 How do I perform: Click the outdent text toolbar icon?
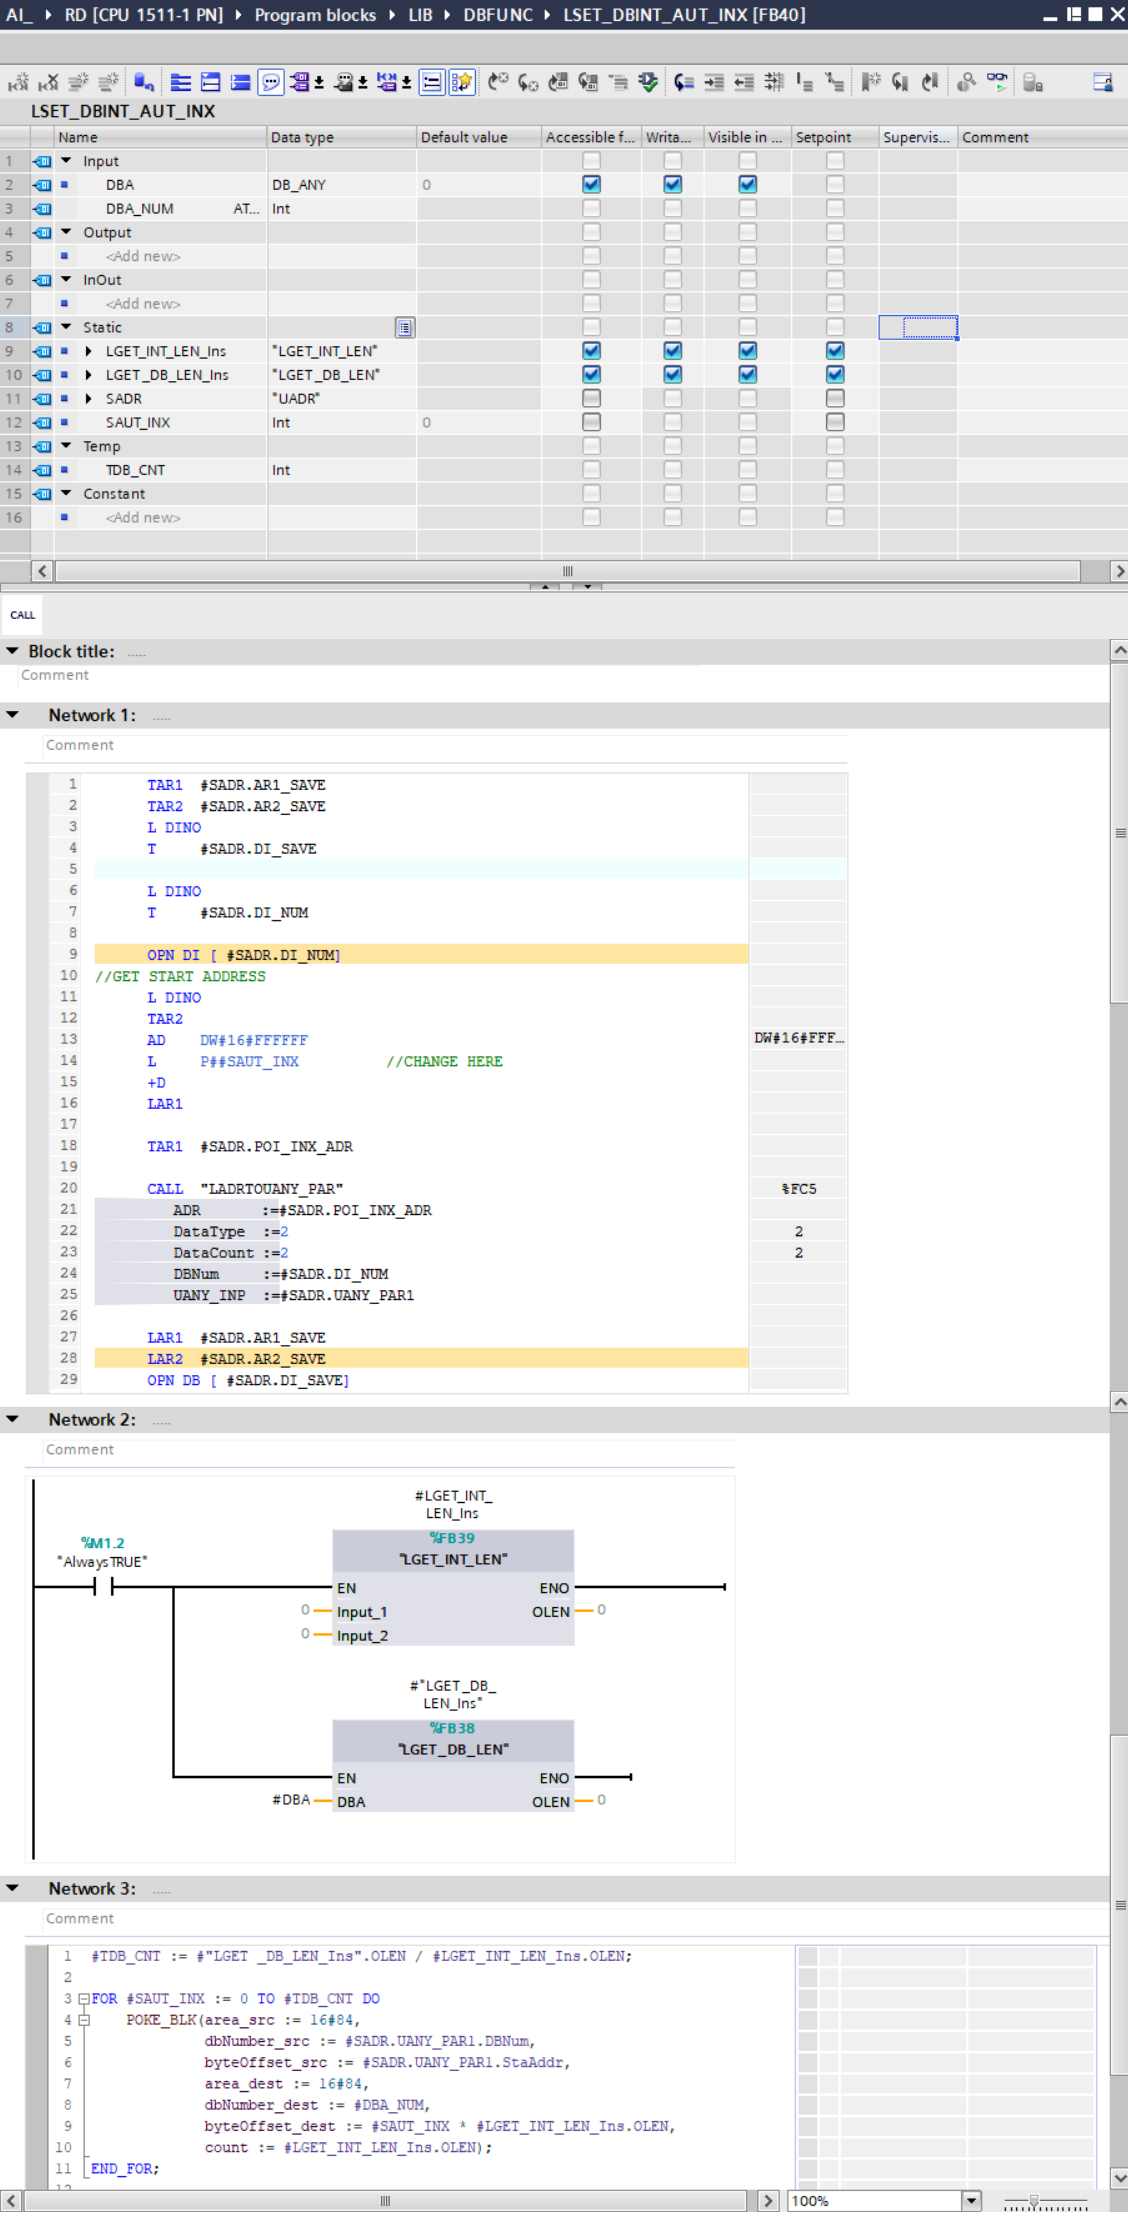(x=744, y=83)
